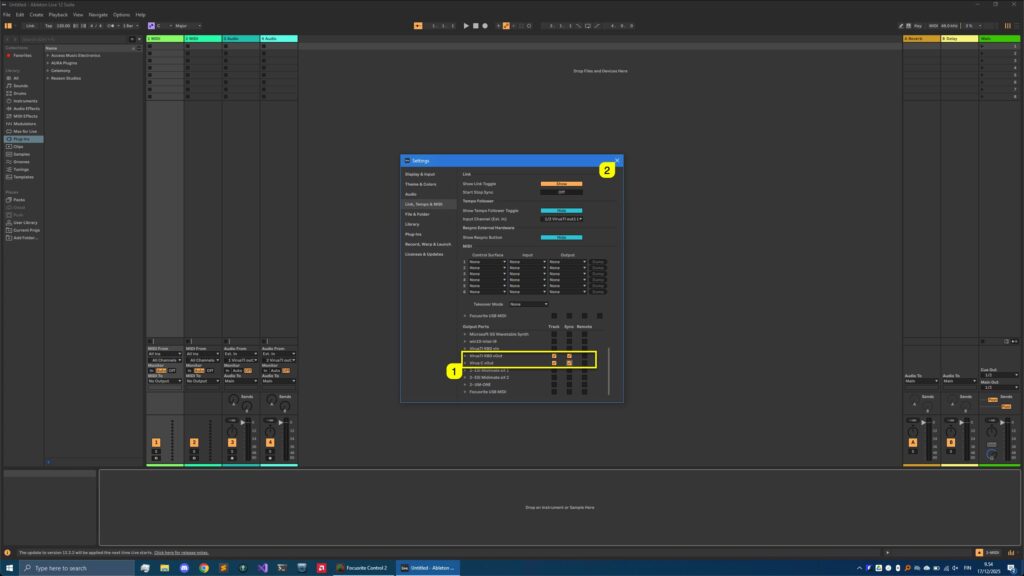Enable Sync for VirusTI KB3 vOut
Image resolution: width=1024 pixels, height=576 pixels.
568,356
